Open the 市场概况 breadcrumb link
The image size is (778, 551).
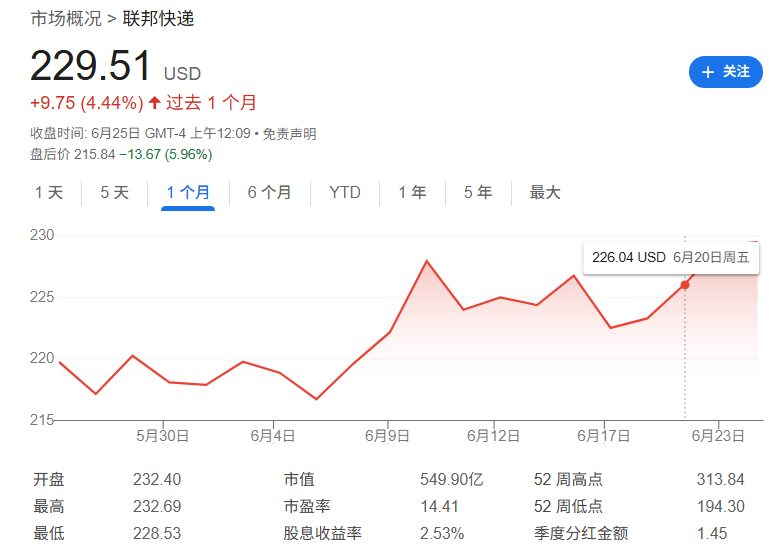tap(66, 19)
